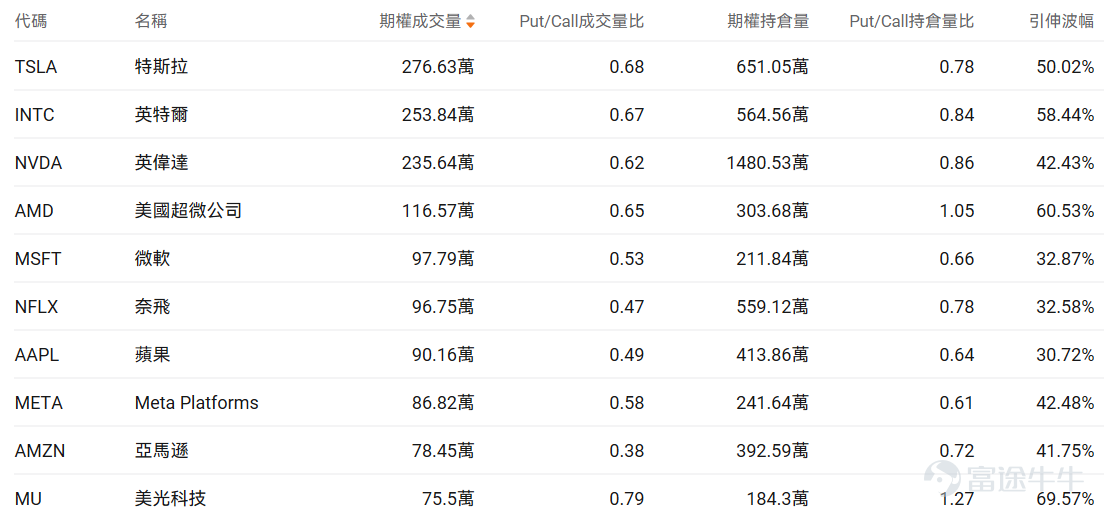Click AMD open interest 303.68萬
The height and width of the screenshot is (515, 1104).
tap(773, 211)
